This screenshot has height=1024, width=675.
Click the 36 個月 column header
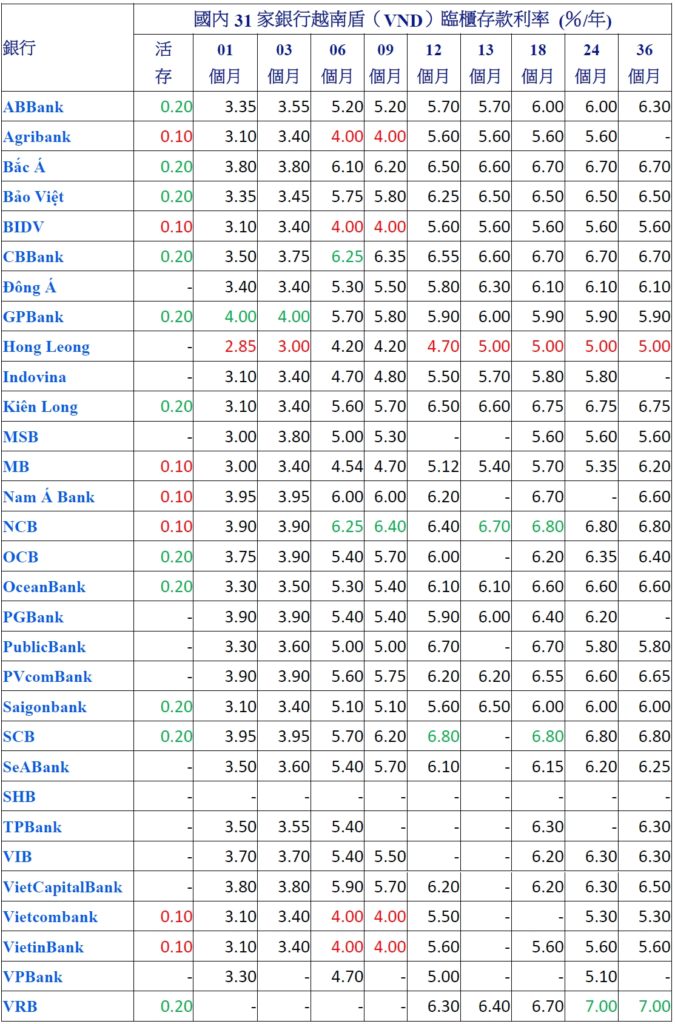coord(644,62)
